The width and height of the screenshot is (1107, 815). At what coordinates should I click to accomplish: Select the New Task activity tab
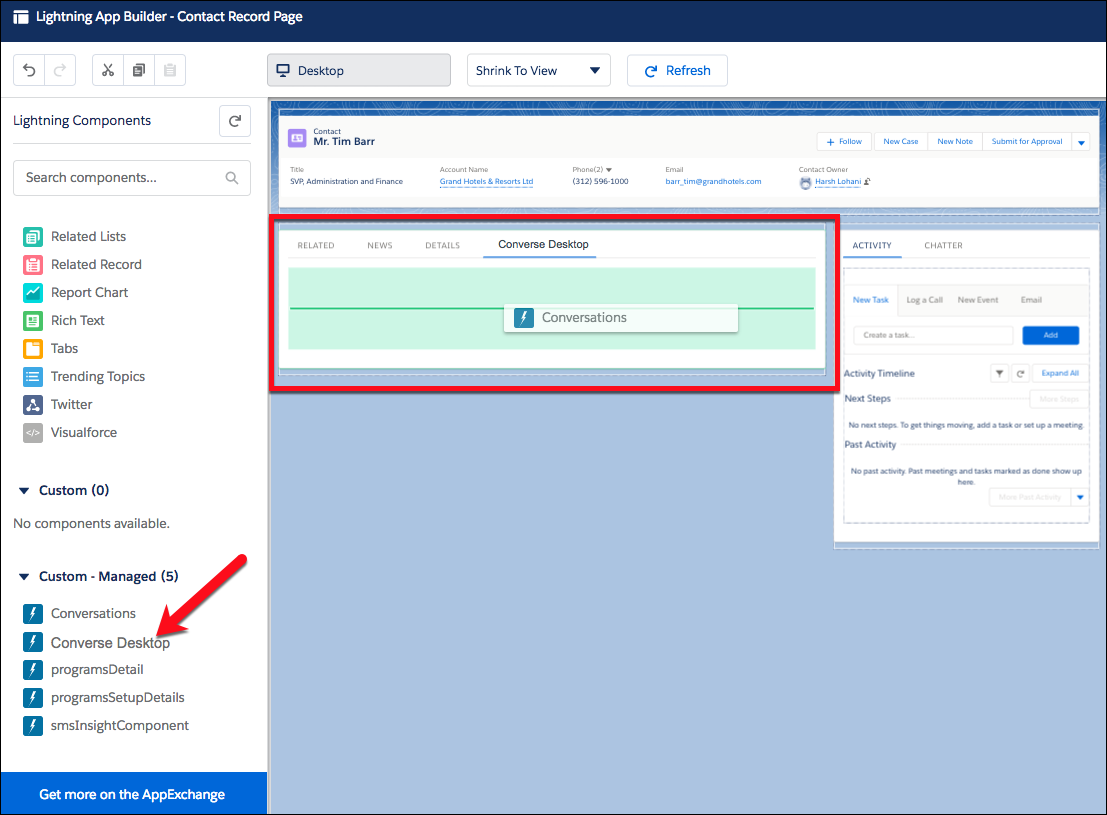870,300
